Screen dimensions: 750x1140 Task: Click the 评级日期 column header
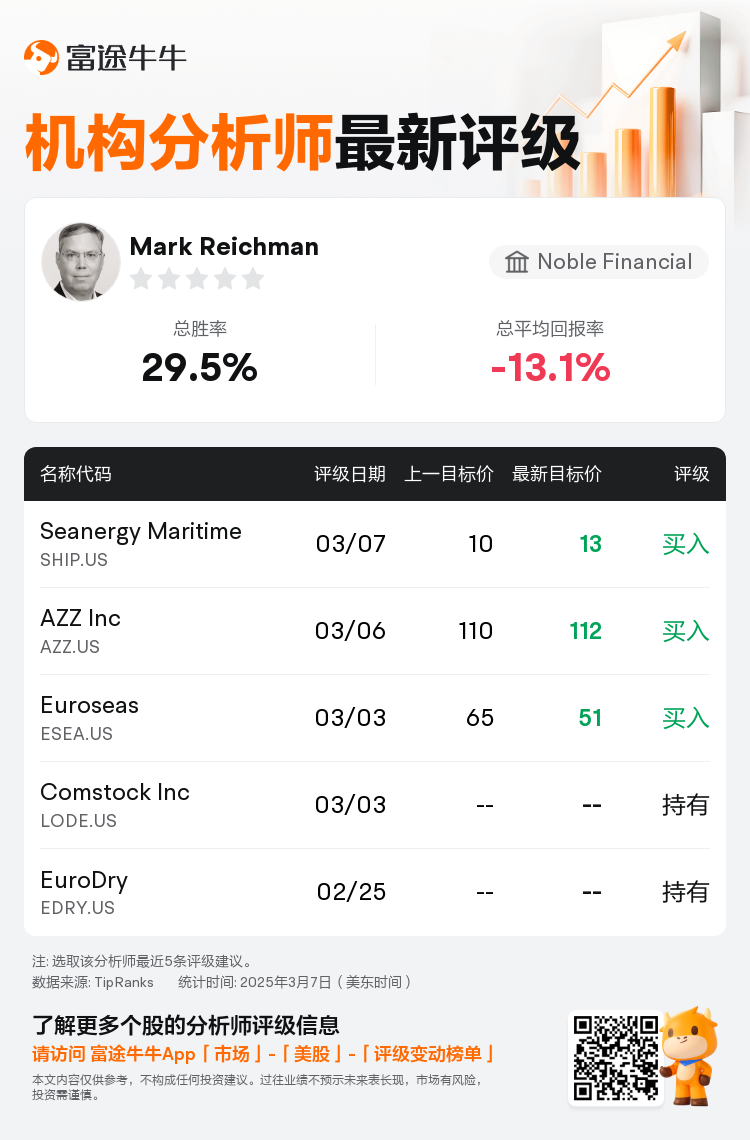coord(350,474)
